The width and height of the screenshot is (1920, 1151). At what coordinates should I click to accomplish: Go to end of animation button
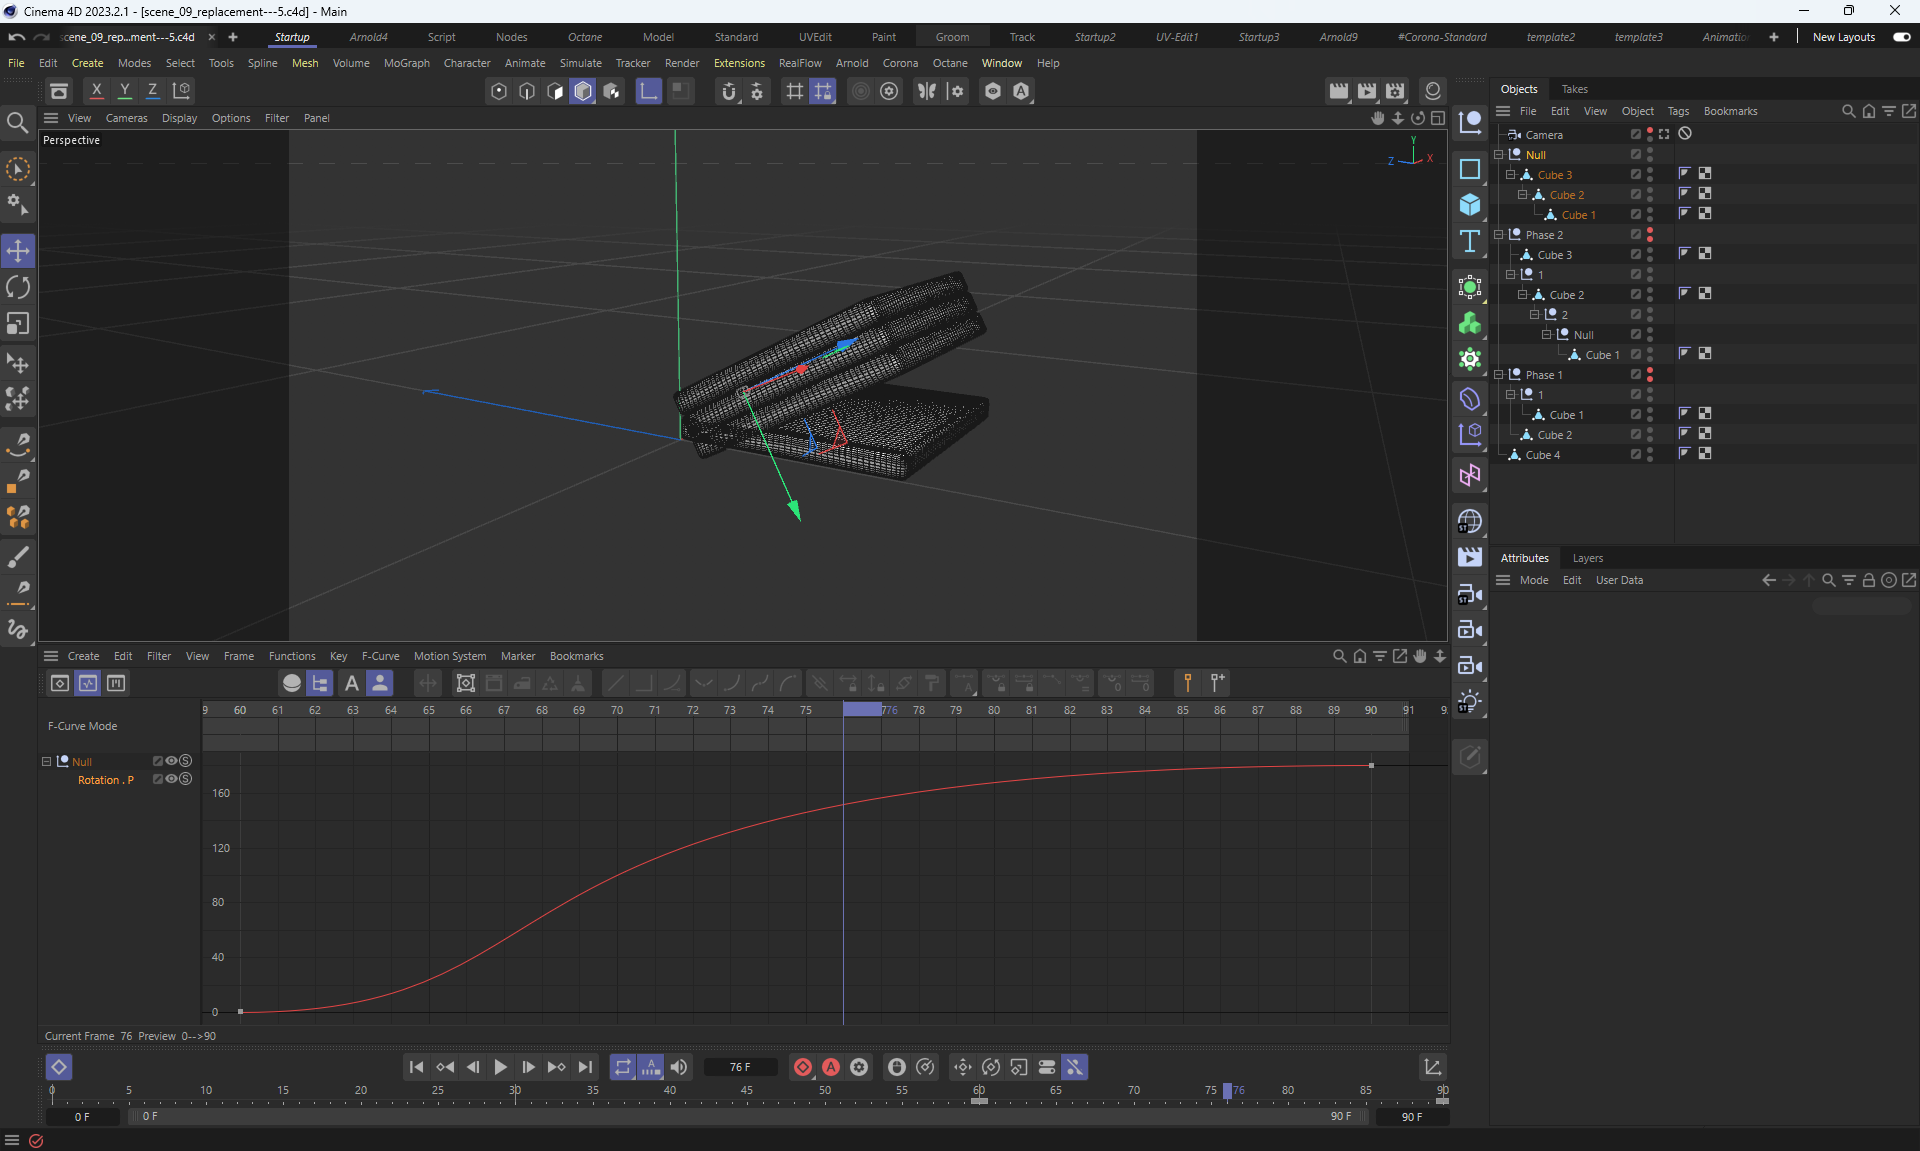pos(585,1067)
